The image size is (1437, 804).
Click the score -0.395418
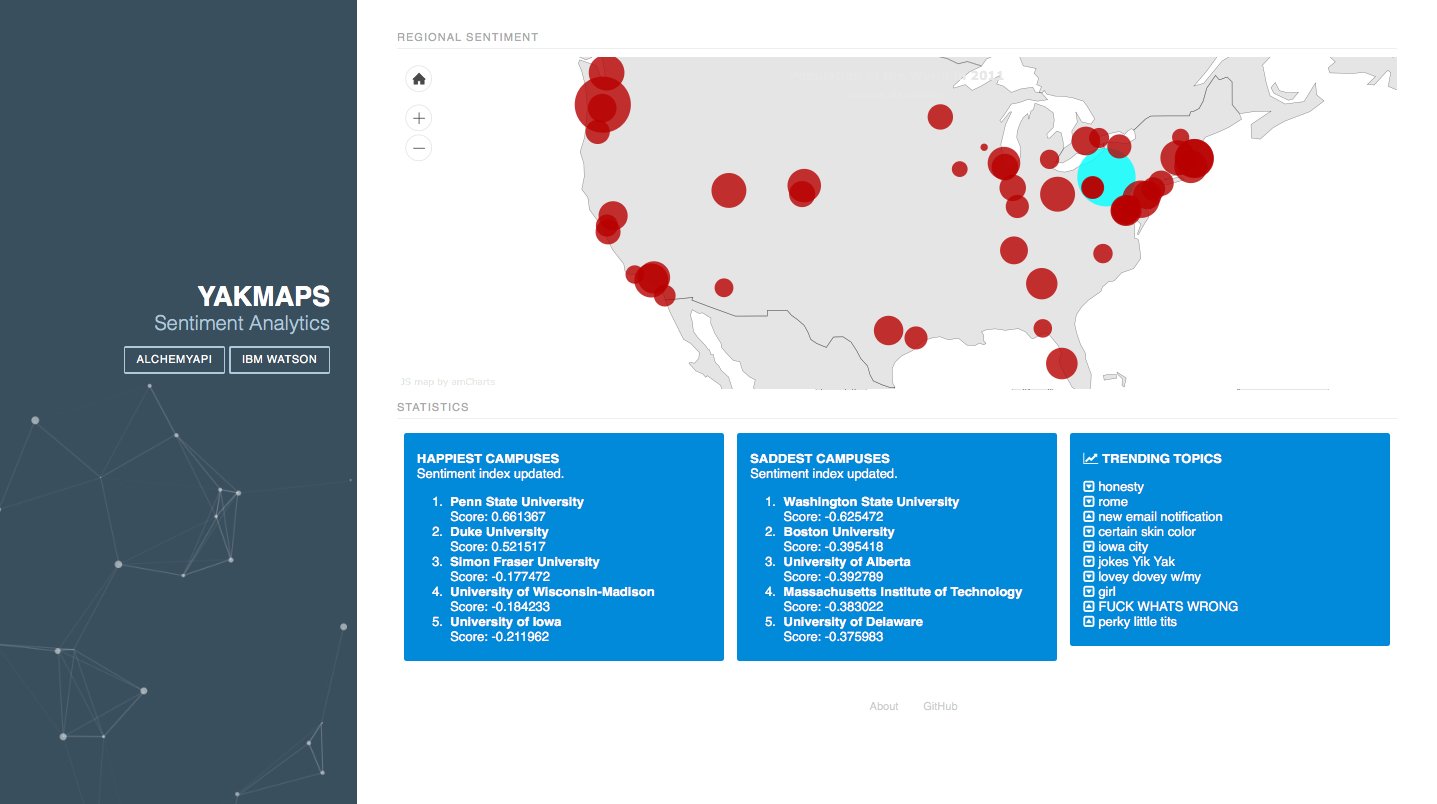click(x=853, y=547)
